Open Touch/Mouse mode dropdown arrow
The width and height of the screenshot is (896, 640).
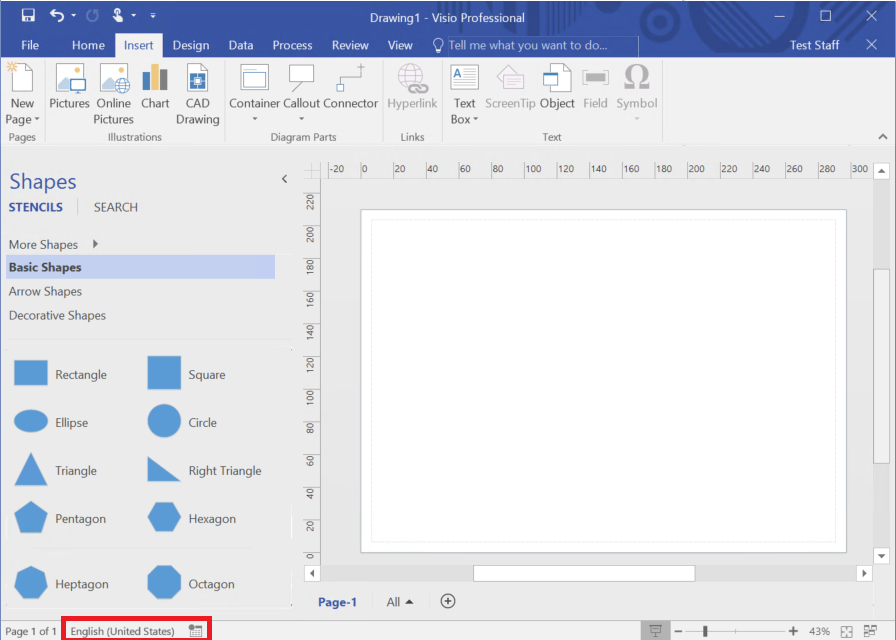coord(134,16)
